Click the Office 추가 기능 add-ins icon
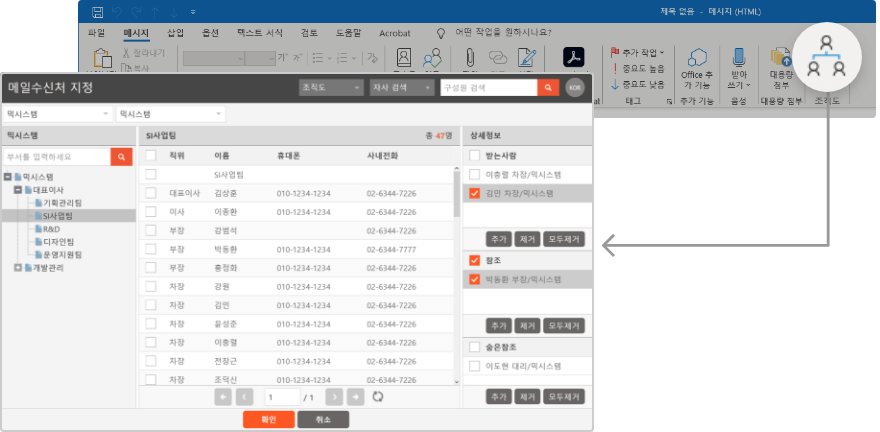This screenshot has width=880, height=432. (x=696, y=58)
